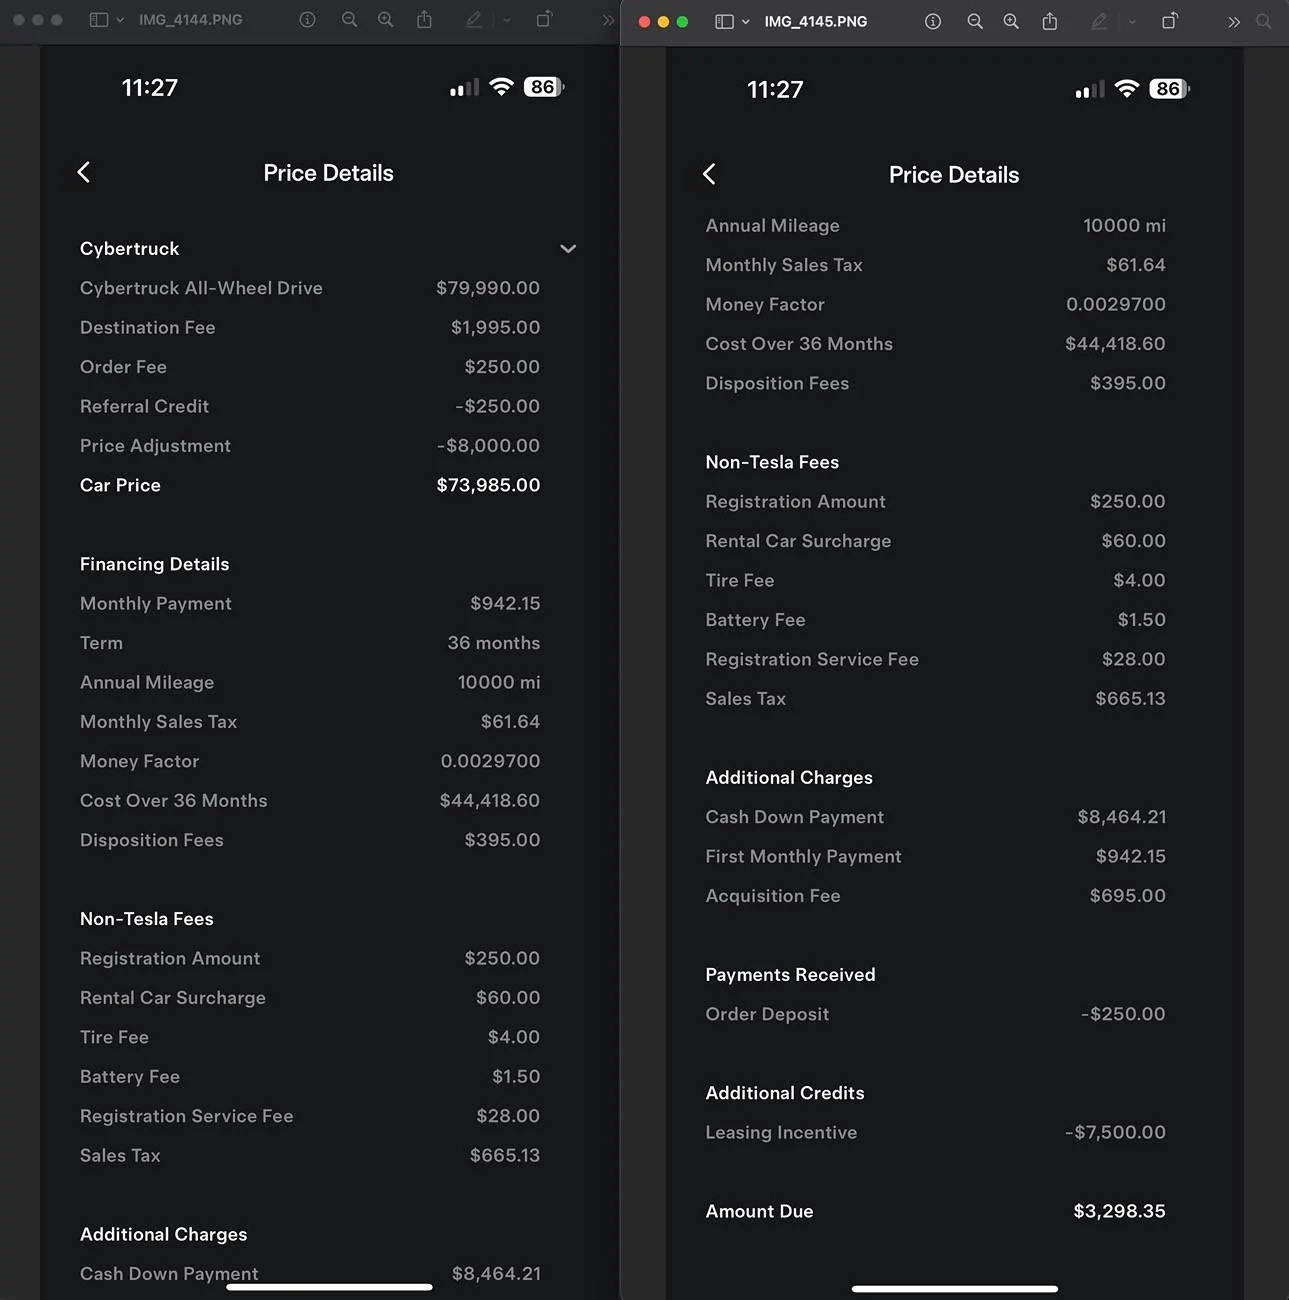Screen dimensions: 1289x1300
Task: Select Cybertruck All-Wheel Drive price $79,990.00
Action: (488, 288)
